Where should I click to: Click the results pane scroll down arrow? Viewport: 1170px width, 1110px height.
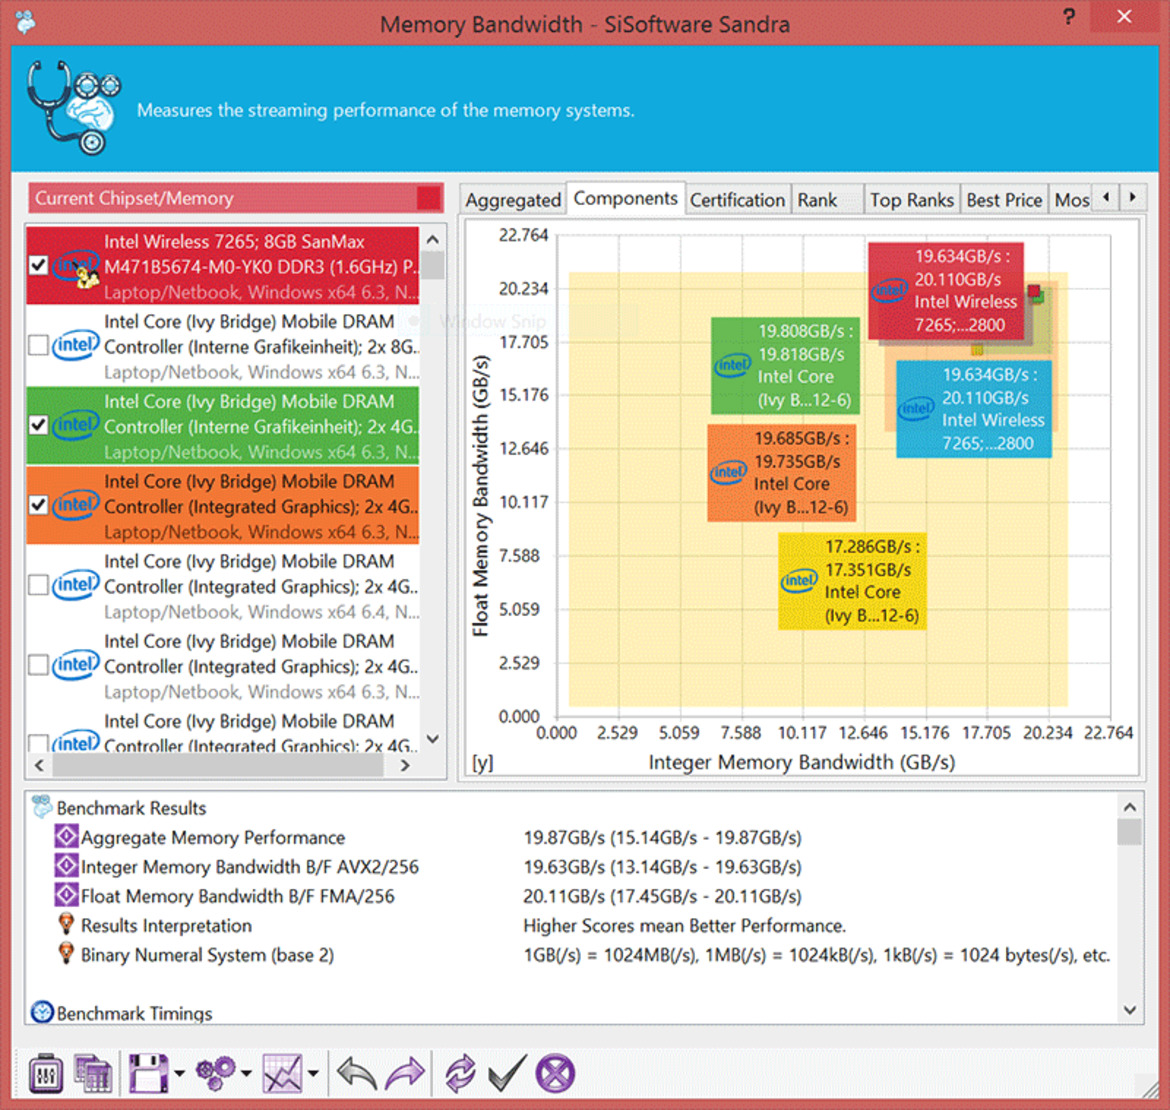pyautogui.click(x=1130, y=1010)
